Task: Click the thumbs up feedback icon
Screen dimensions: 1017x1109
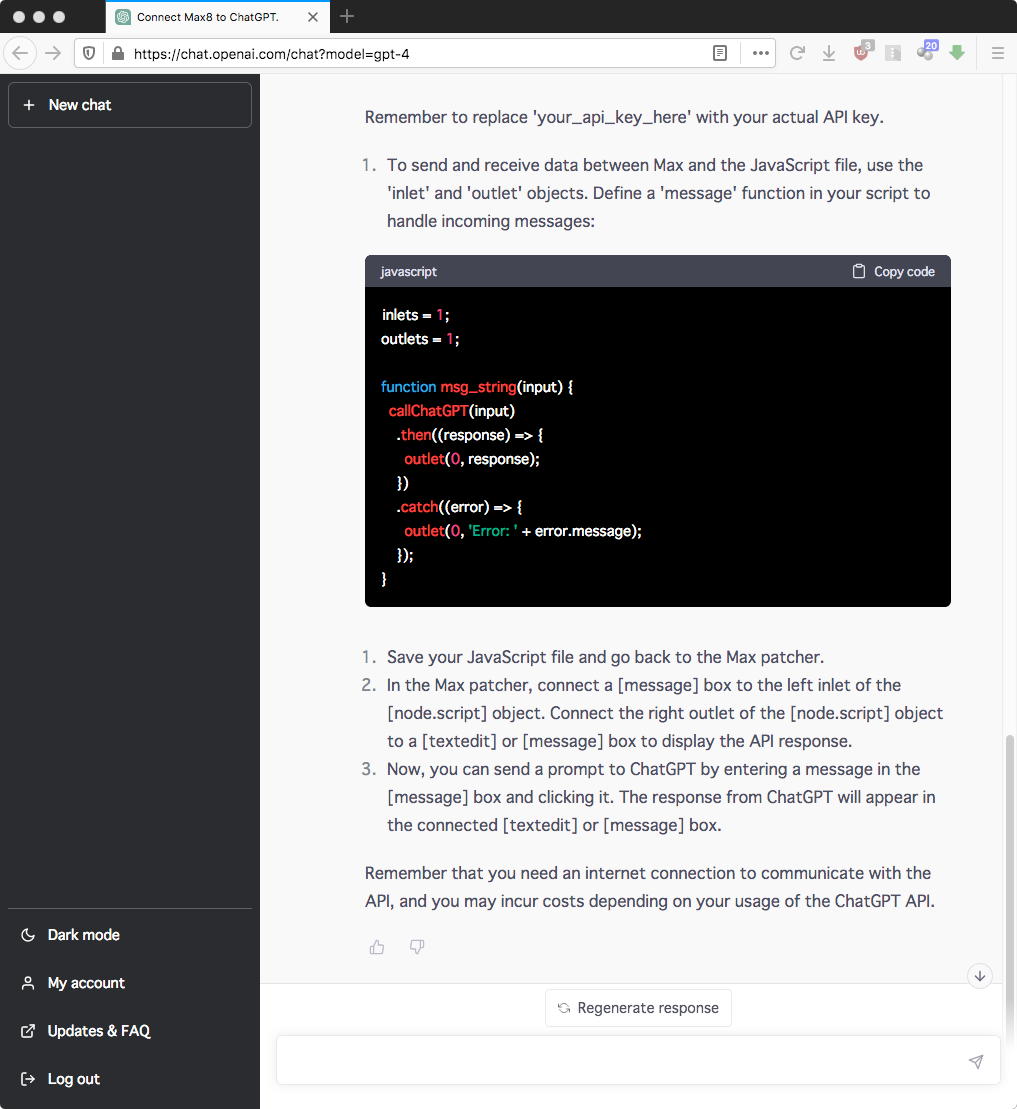Action: [x=377, y=947]
